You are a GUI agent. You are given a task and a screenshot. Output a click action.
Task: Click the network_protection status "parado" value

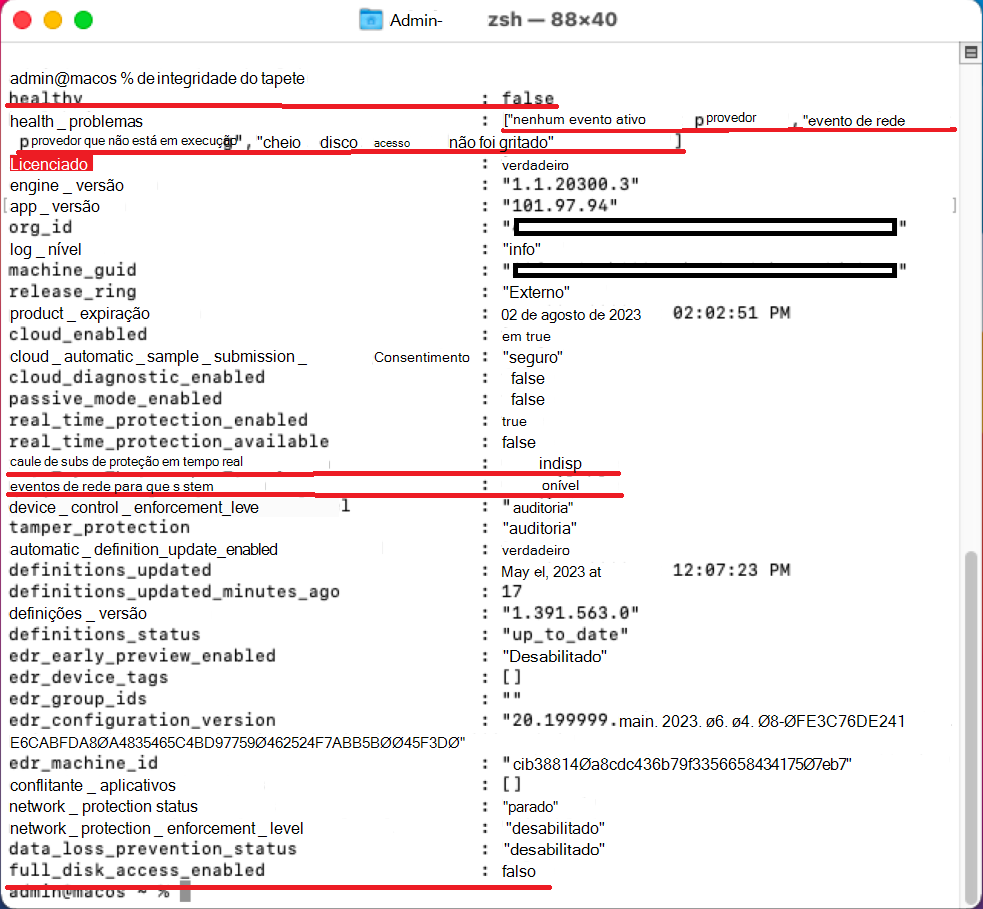tap(530, 807)
